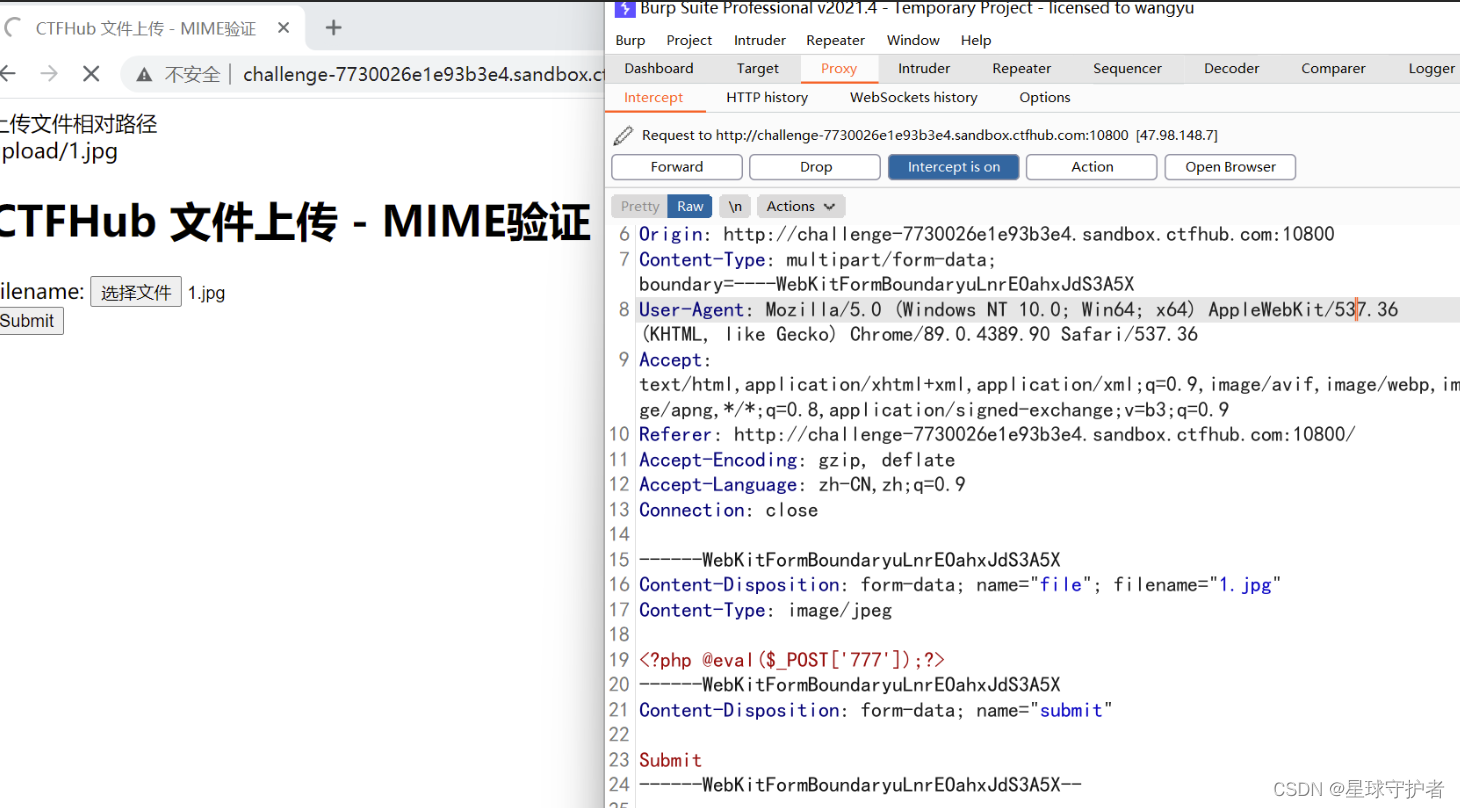Switch to the Raw view
This screenshot has height=808, width=1460.
point(690,206)
